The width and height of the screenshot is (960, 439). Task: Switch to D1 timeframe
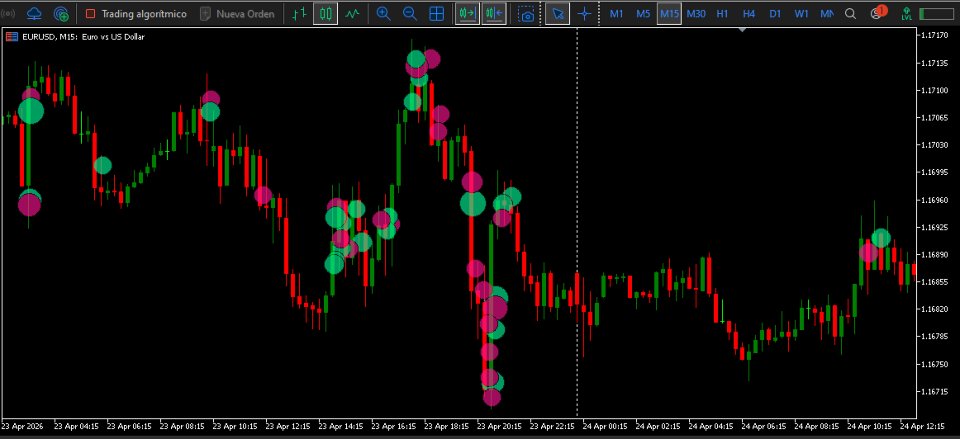point(775,13)
